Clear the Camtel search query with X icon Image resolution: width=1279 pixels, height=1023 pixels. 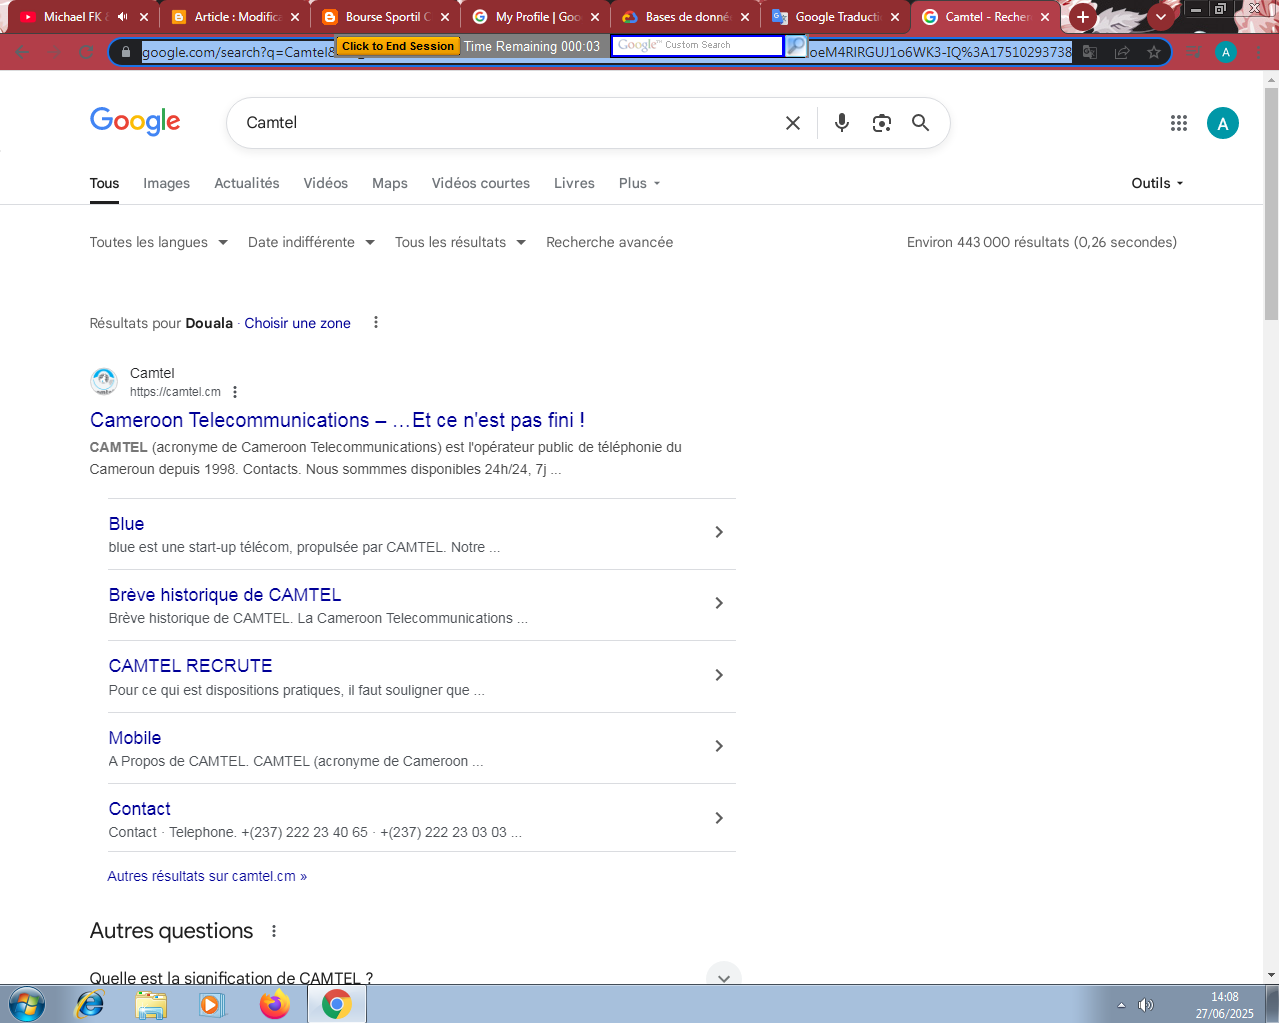tap(793, 123)
